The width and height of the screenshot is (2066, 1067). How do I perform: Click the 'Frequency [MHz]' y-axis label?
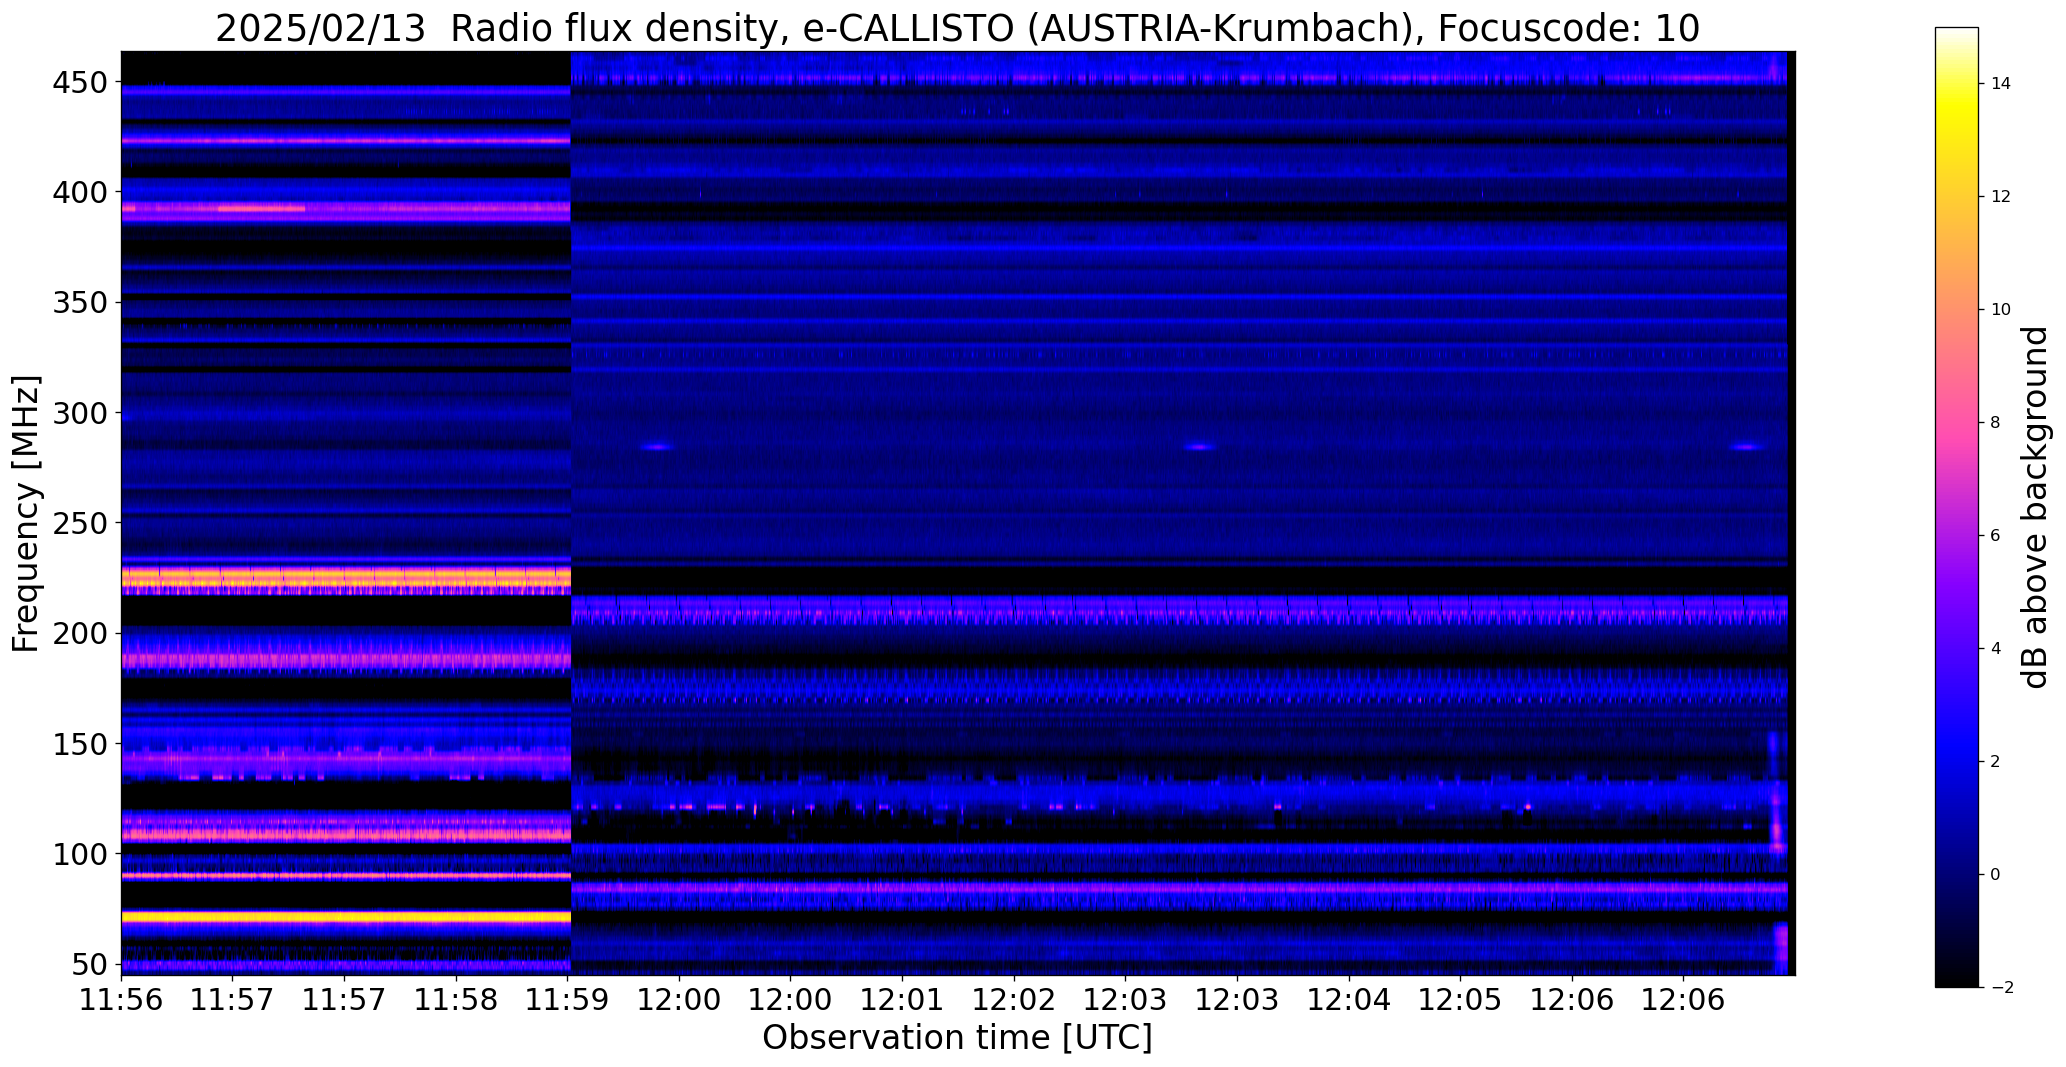pyautogui.click(x=27, y=514)
